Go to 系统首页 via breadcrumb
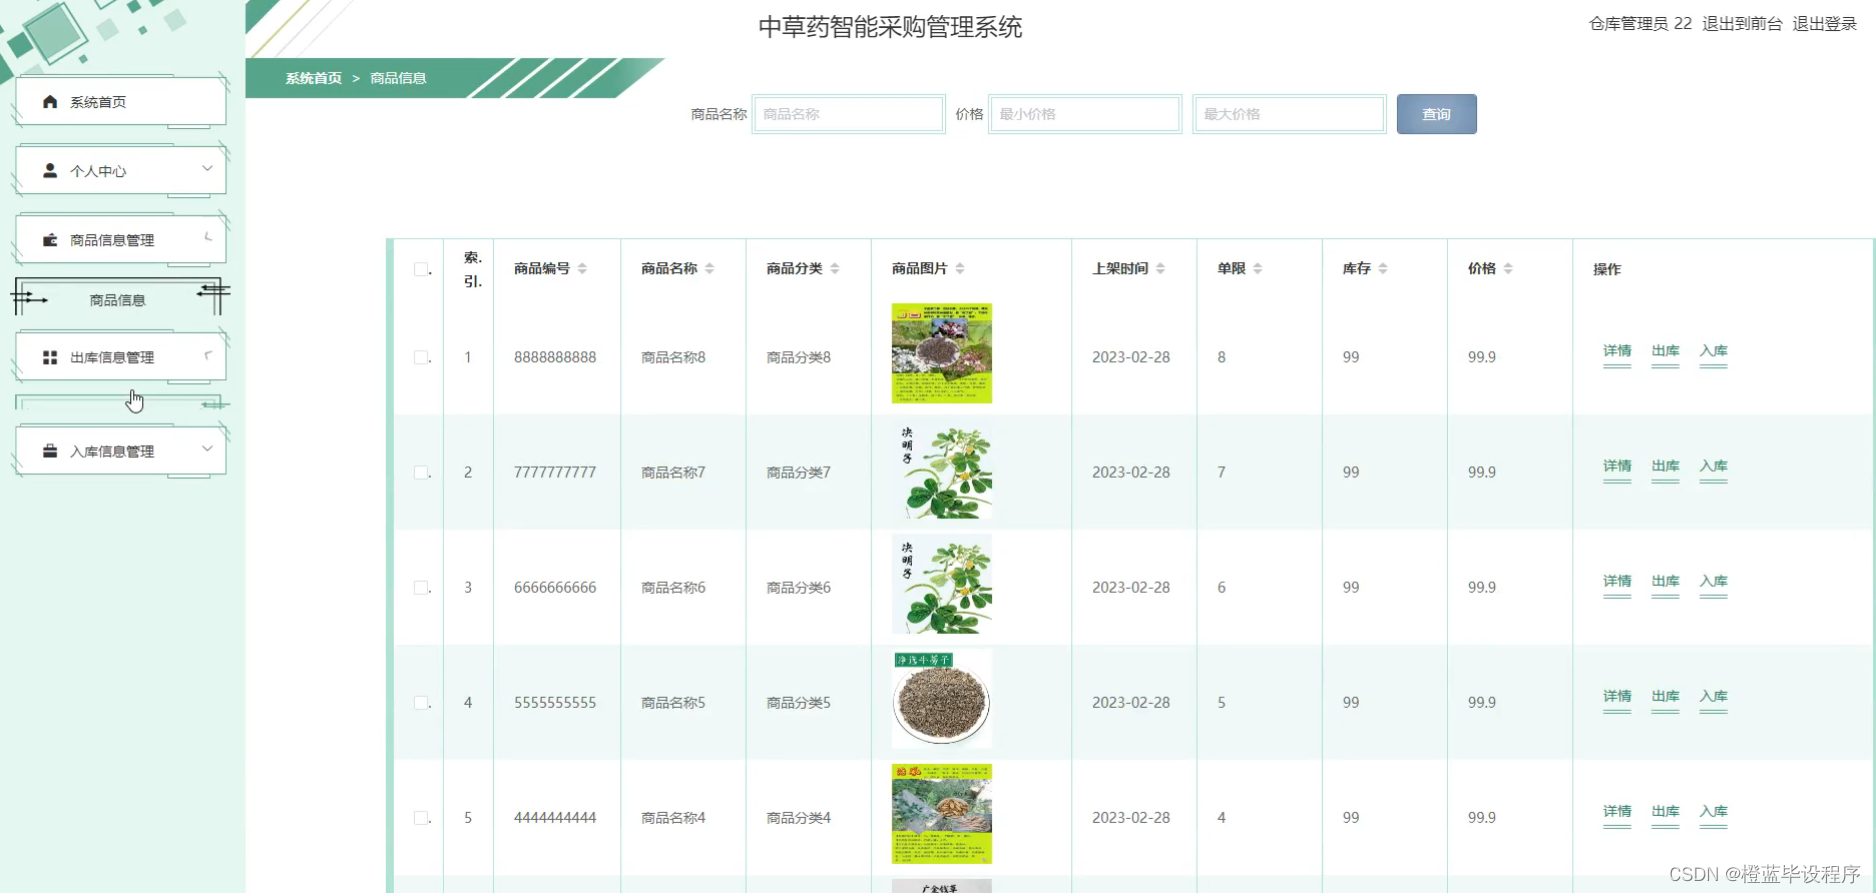The image size is (1876, 893). pyautogui.click(x=313, y=78)
